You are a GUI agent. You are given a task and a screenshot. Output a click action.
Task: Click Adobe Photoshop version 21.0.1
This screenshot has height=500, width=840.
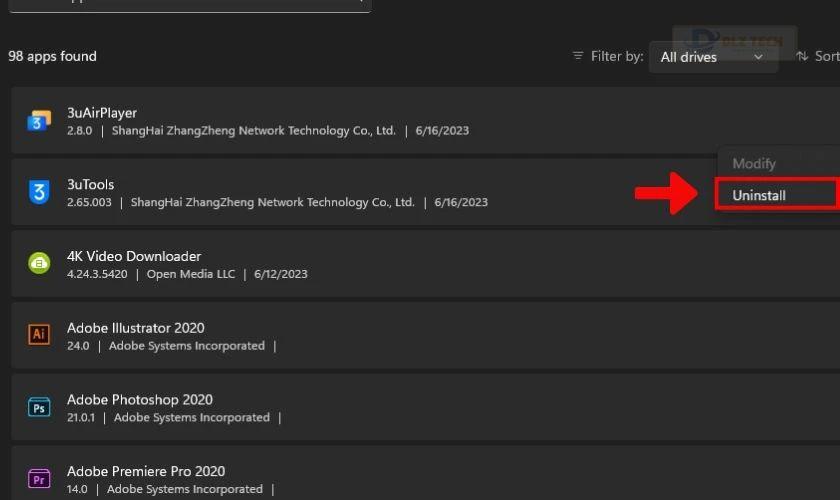[81, 417]
